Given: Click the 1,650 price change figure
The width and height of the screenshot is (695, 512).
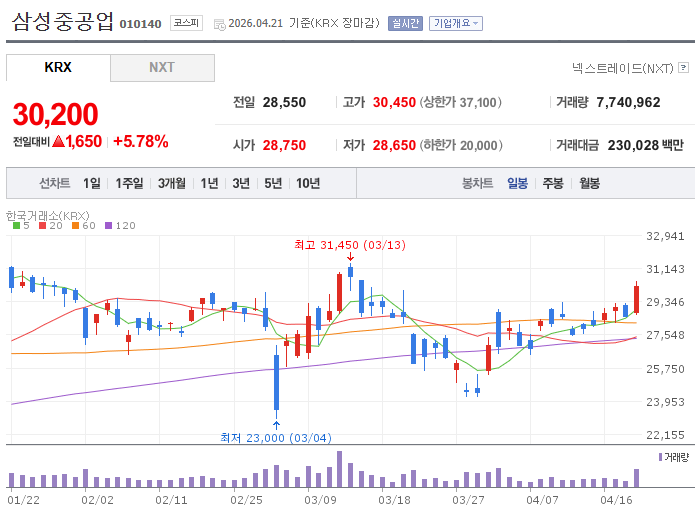Looking at the screenshot, I should pos(84,141).
